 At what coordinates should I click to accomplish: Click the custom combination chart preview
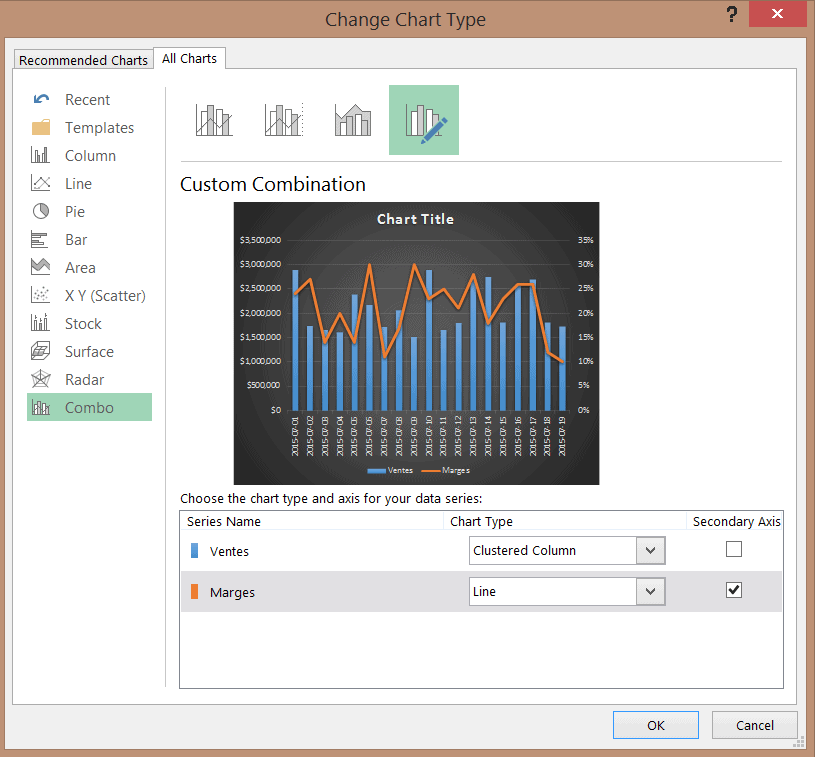pos(416,343)
